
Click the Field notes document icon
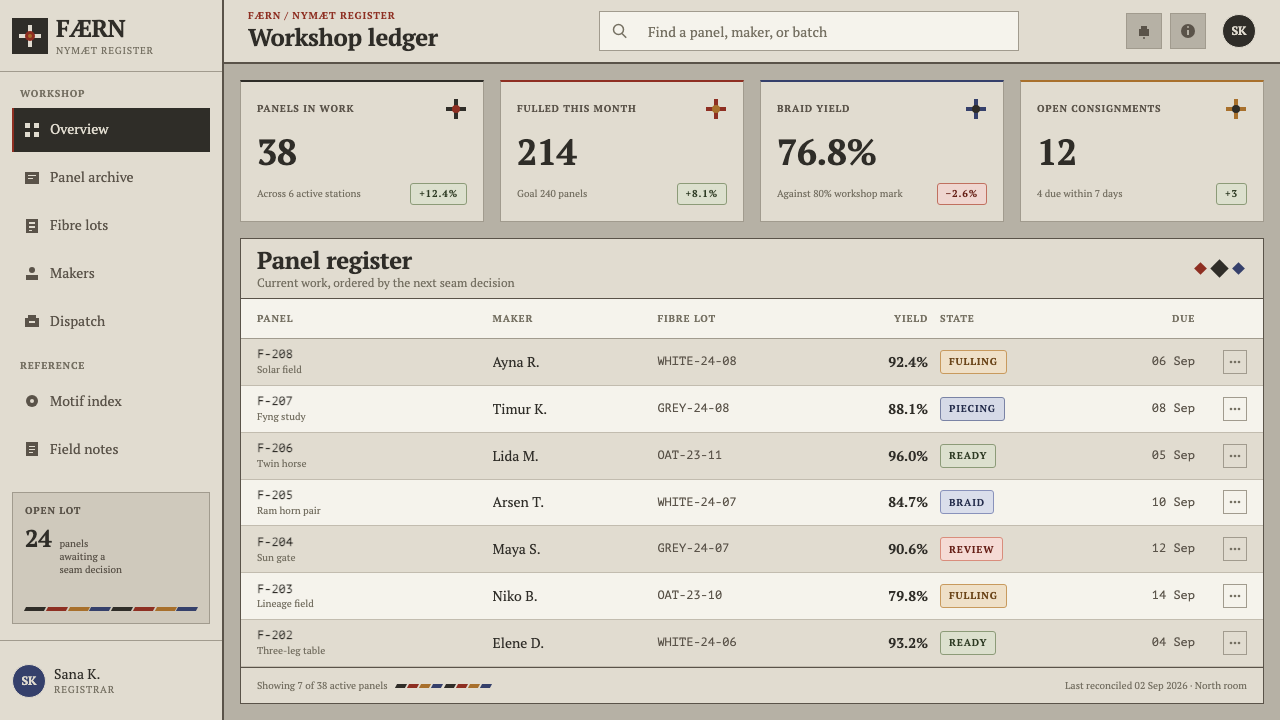32,450
